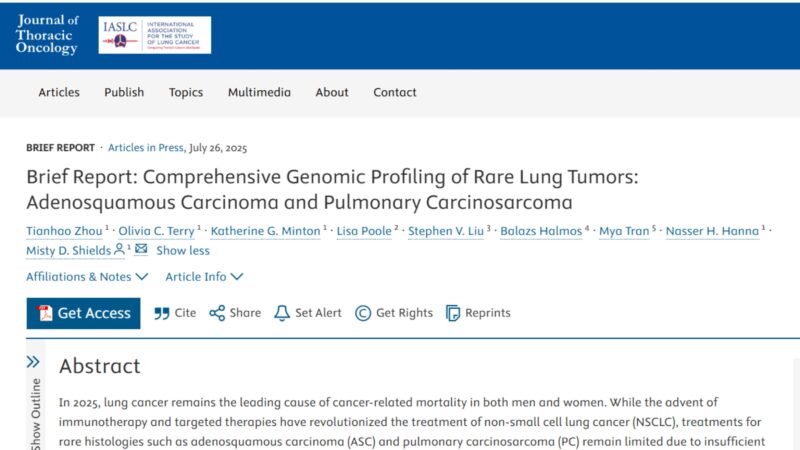Click envelope icon beside Misty D. Shields
The width and height of the screenshot is (800, 450).
click(141, 249)
